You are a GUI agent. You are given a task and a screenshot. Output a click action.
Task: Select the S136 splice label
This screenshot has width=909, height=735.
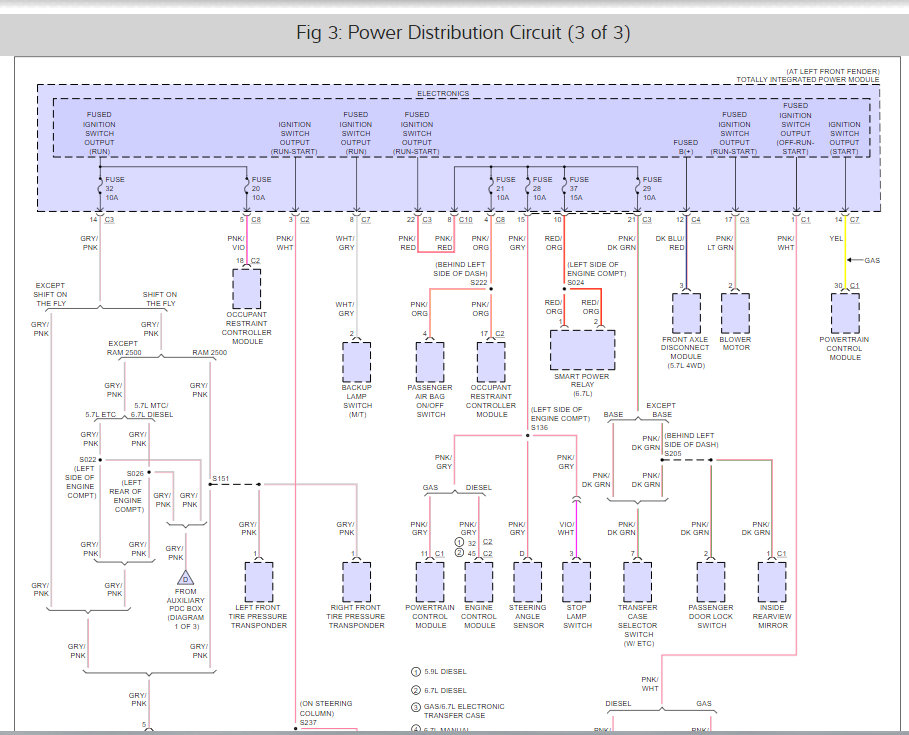click(539, 427)
